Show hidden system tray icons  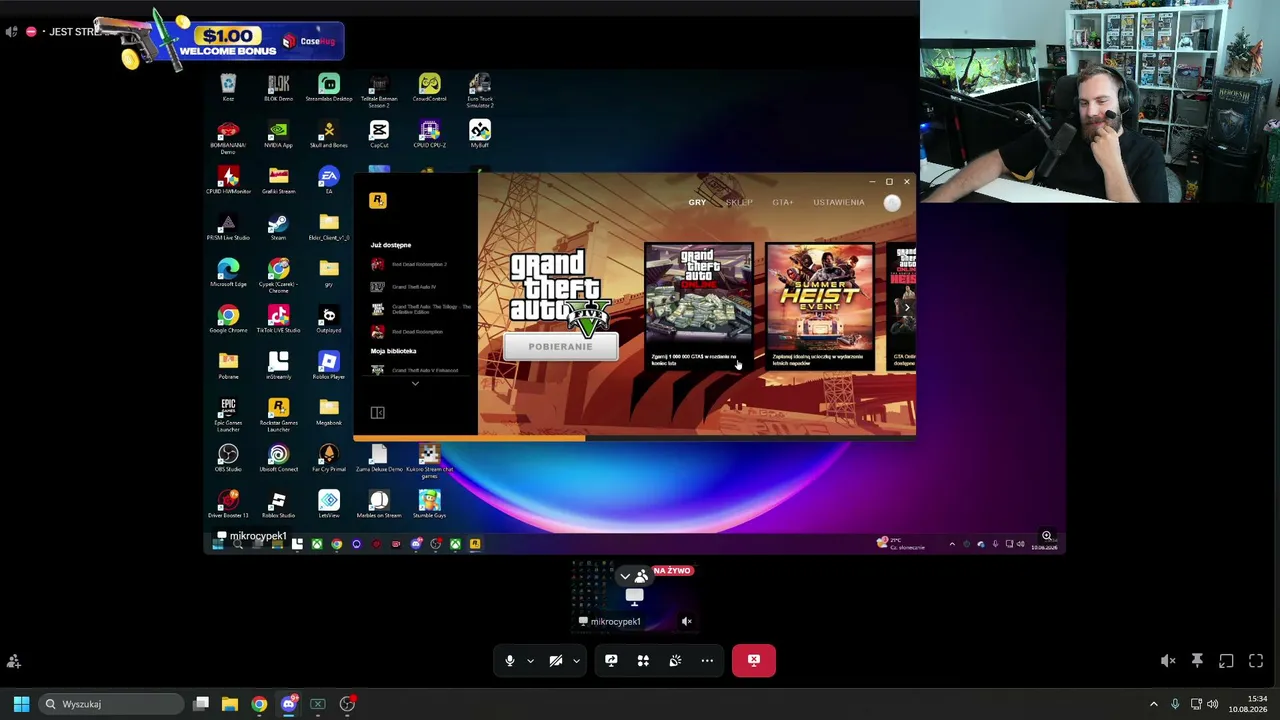pos(1153,704)
